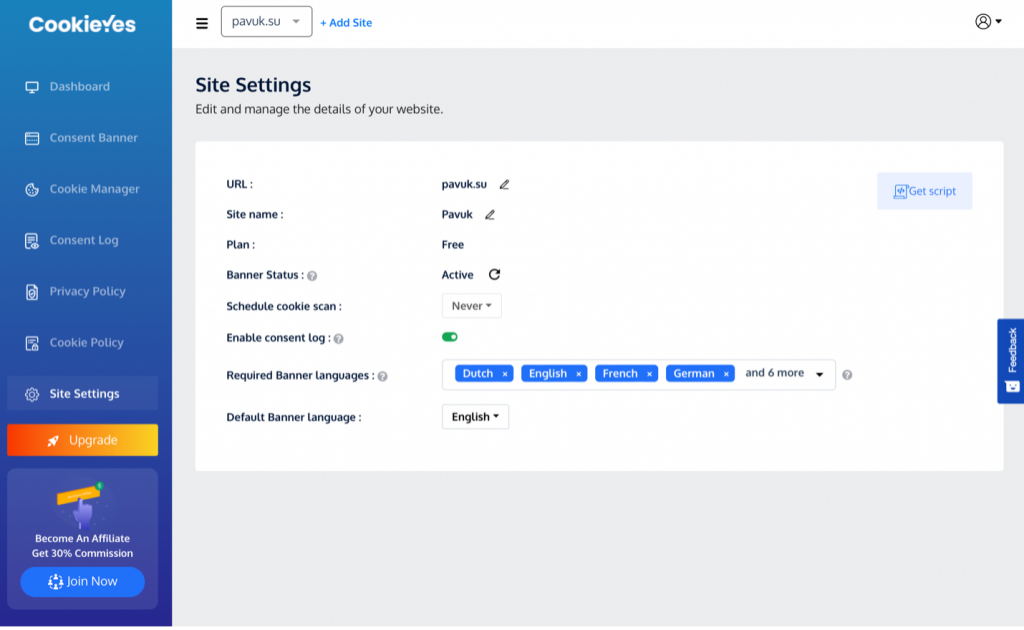
Task: Show Banner Status help tooltip icon
Action: (312, 276)
